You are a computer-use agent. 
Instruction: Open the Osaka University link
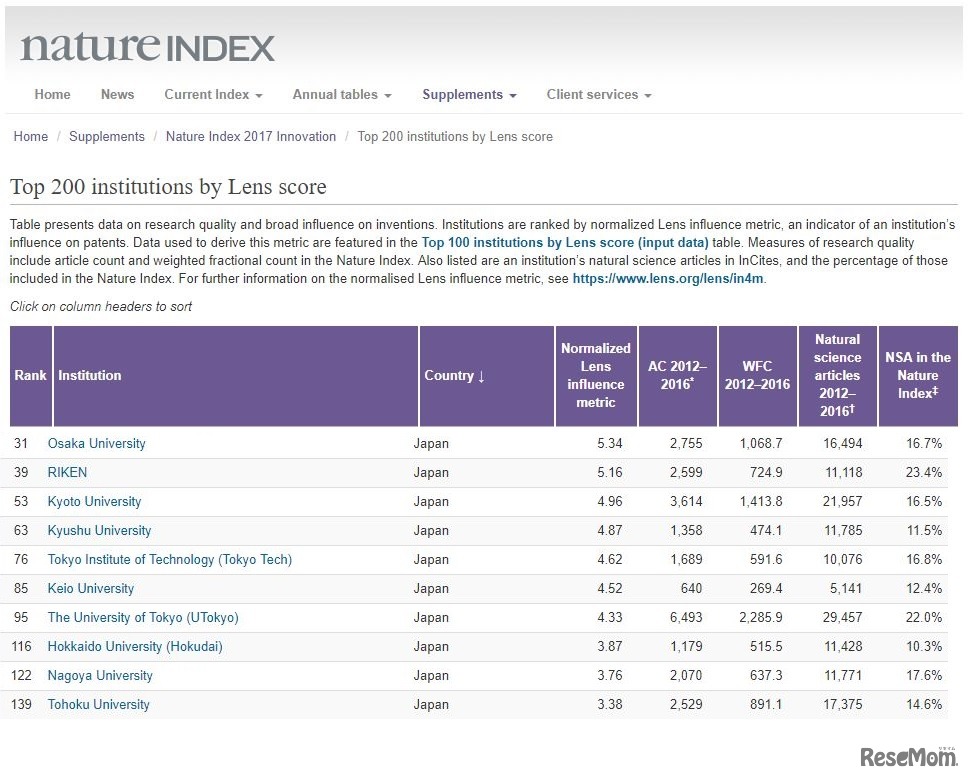pyautogui.click(x=96, y=444)
